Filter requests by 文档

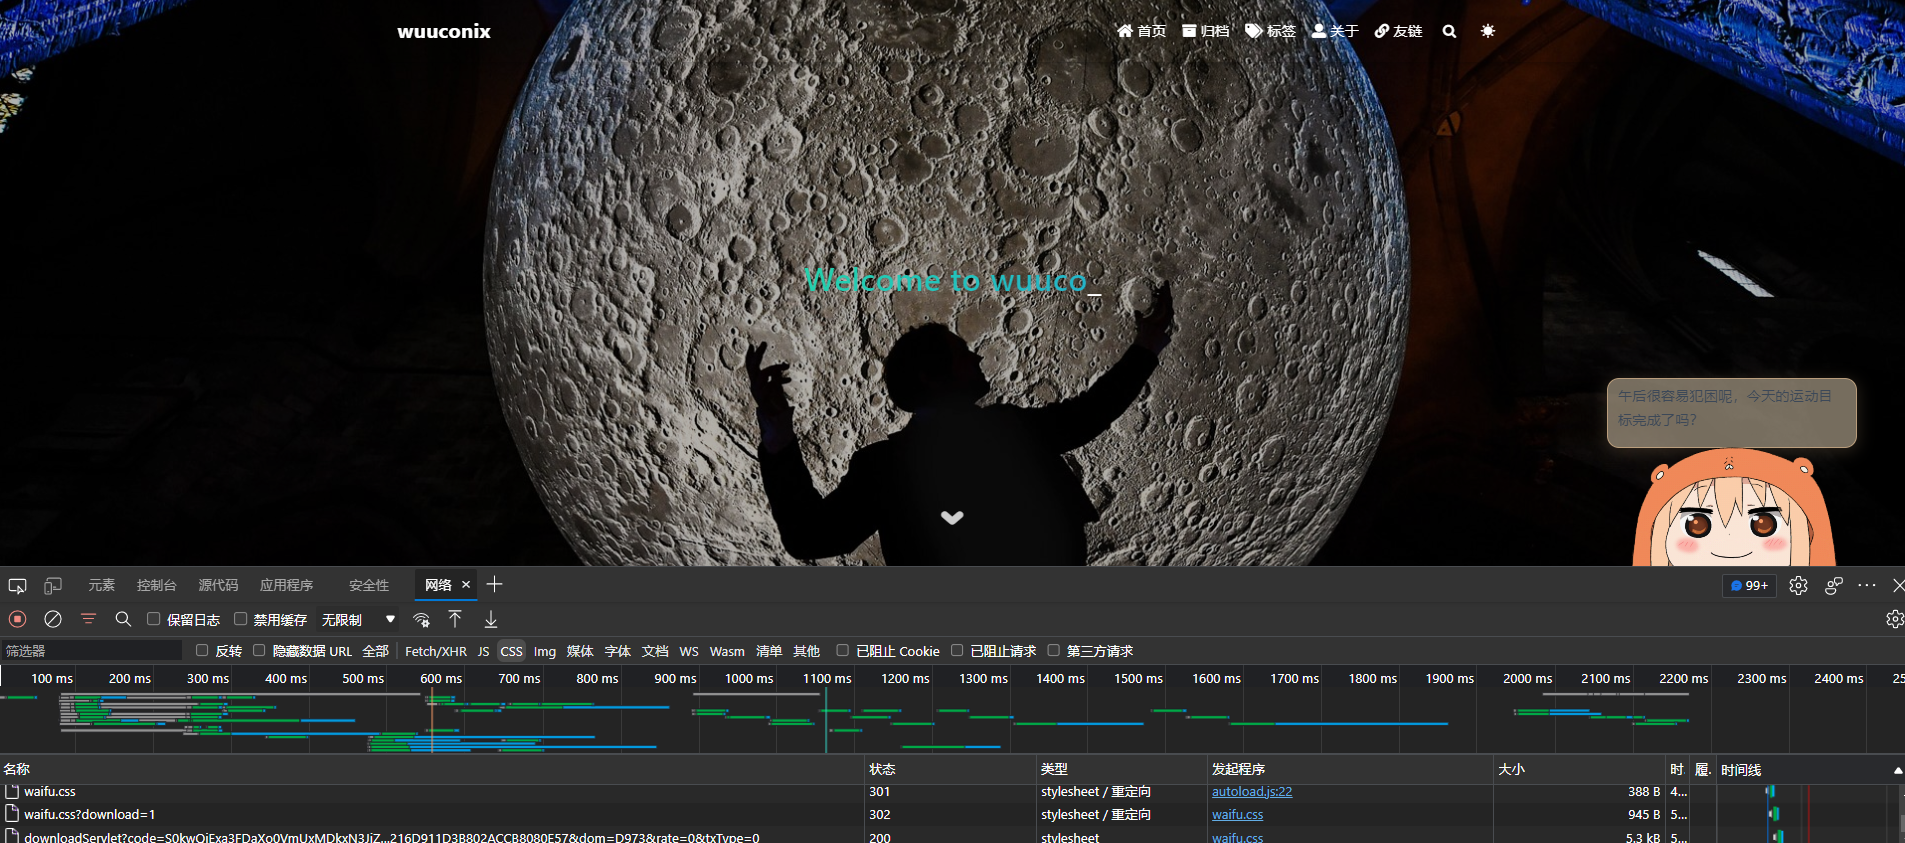(x=656, y=651)
